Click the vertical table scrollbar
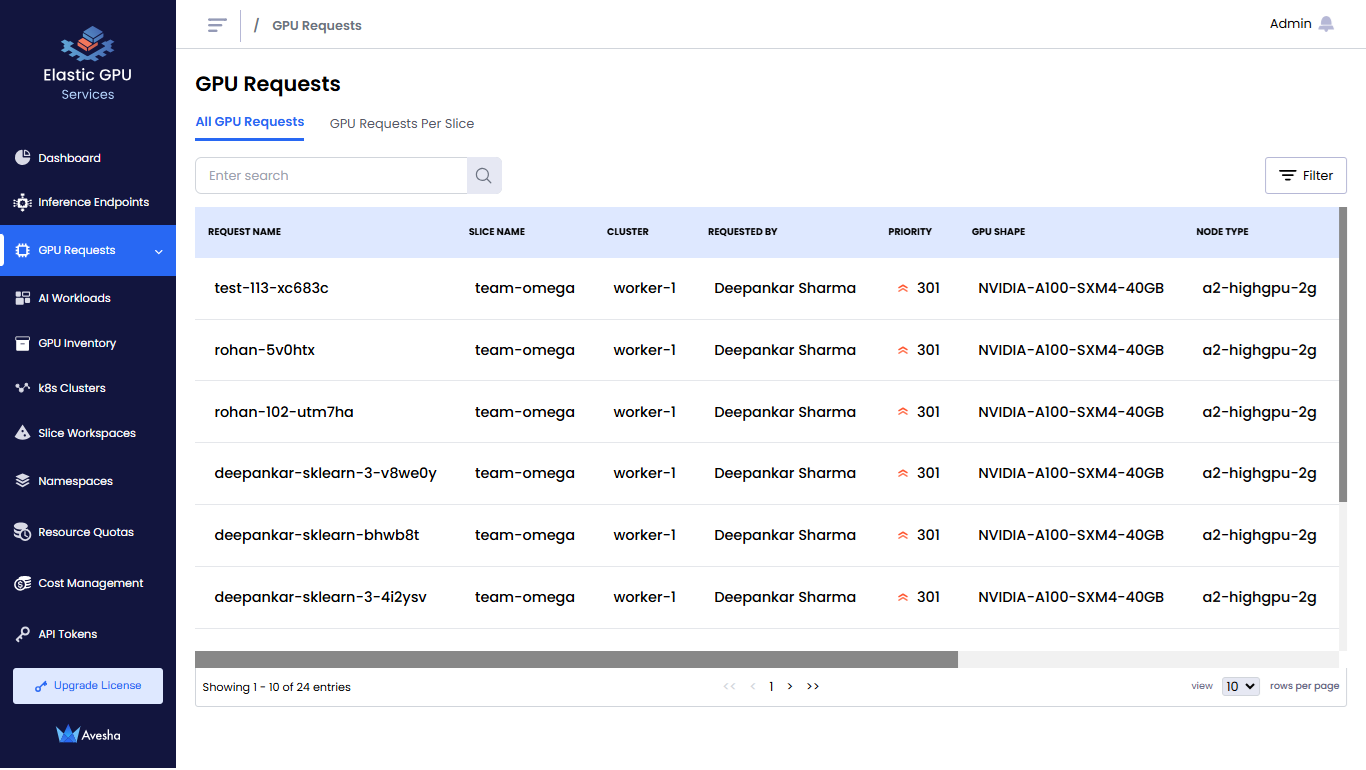Image resolution: width=1366 pixels, height=770 pixels. (x=1343, y=355)
